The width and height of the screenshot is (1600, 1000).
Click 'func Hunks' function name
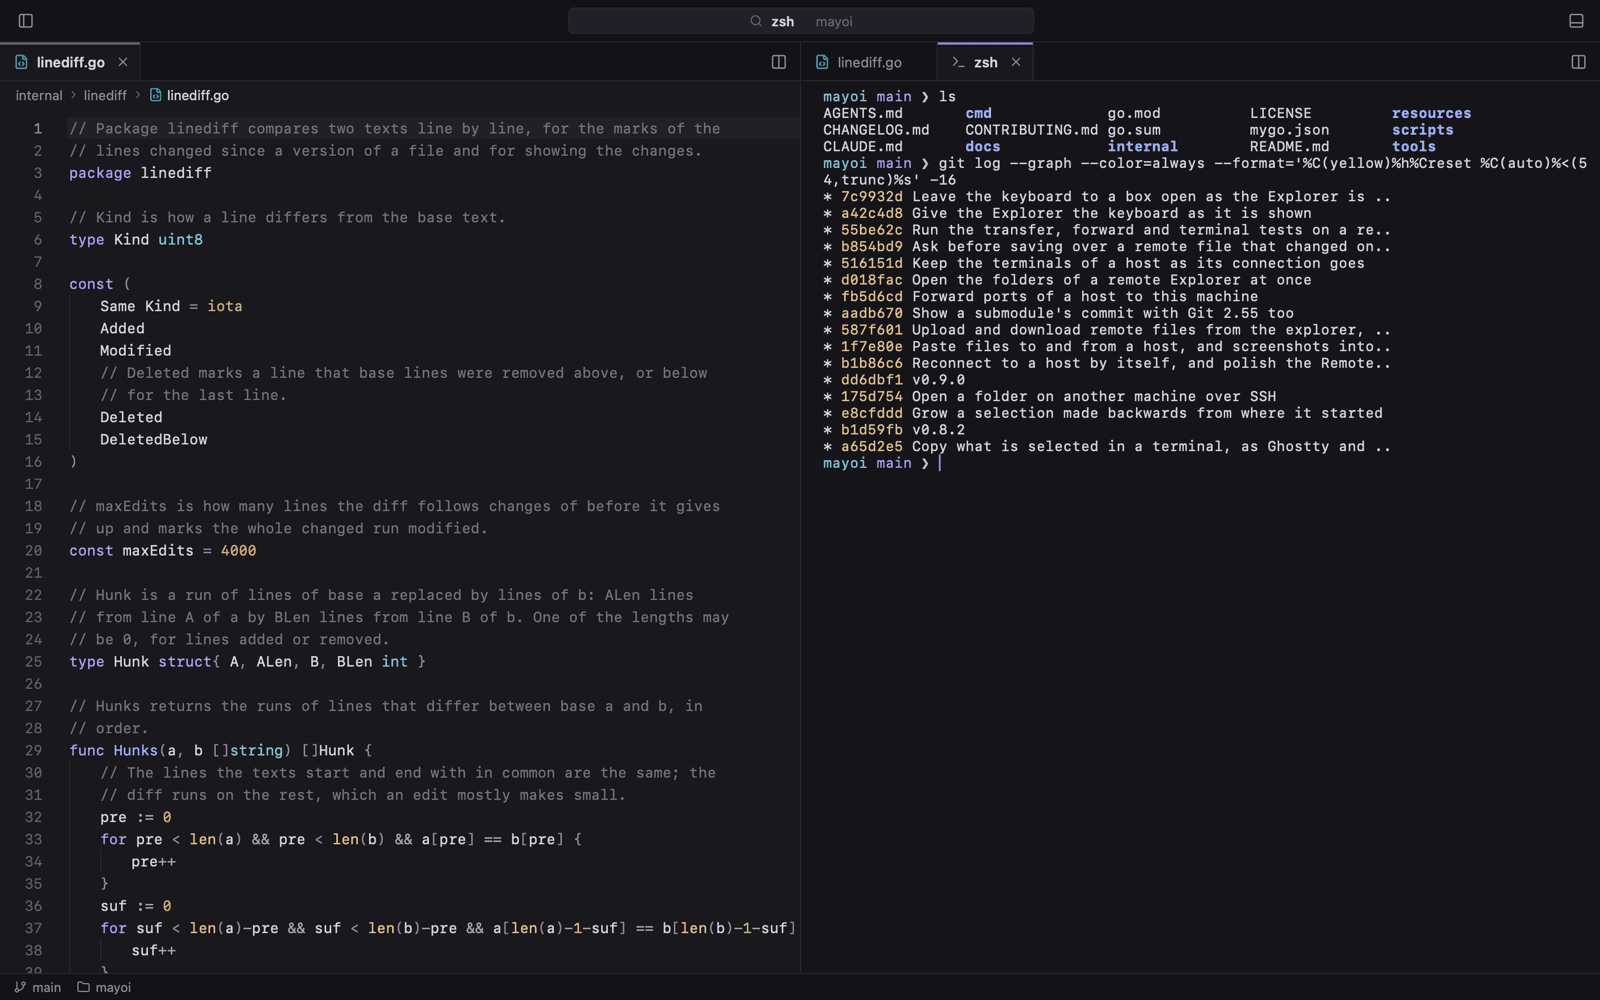tap(135, 750)
